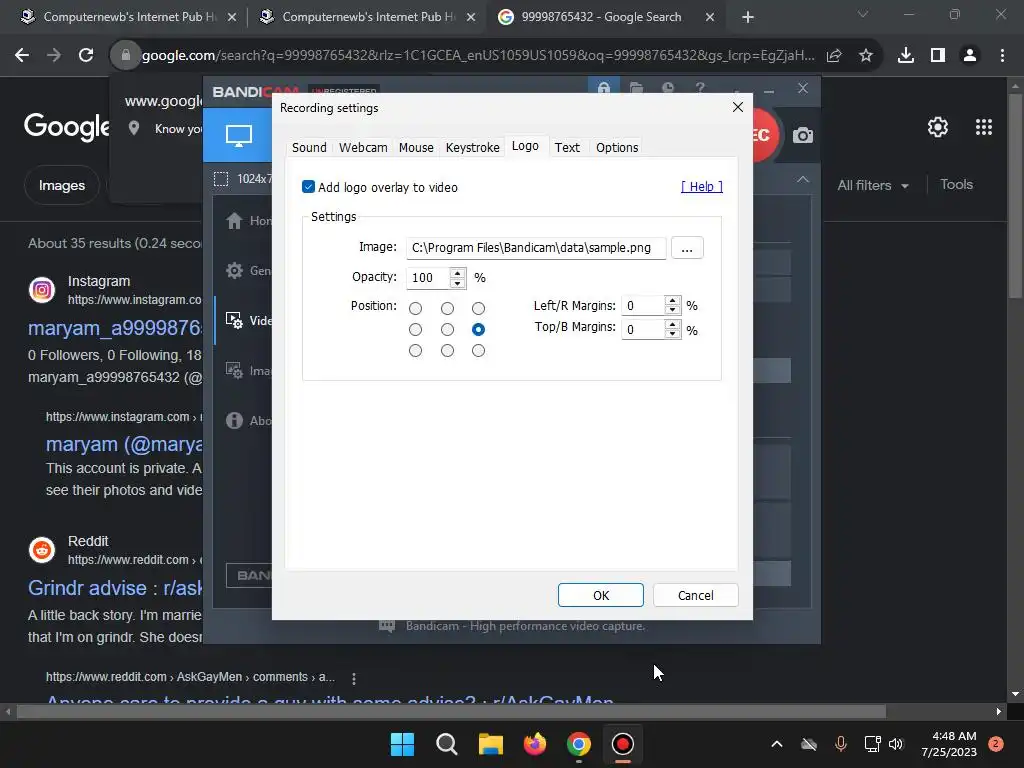Select the Text tab
The width and height of the screenshot is (1024, 768).
click(567, 148)
